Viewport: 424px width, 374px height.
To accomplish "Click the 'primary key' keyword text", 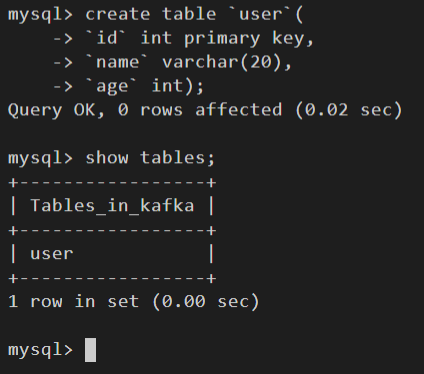I will [x=244, y=39].
